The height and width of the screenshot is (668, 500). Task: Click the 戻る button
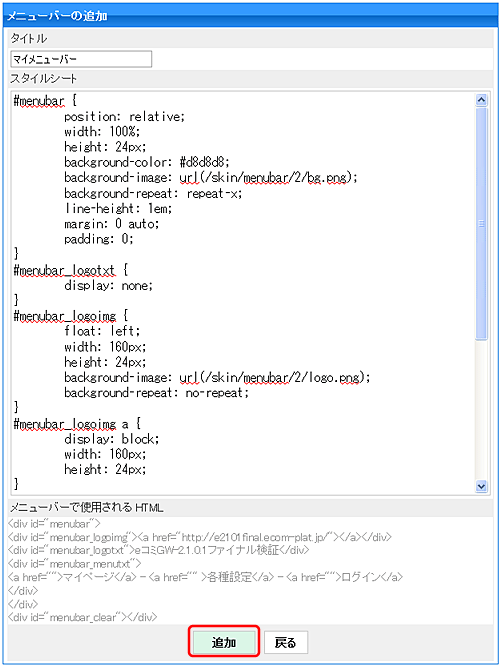285,642
